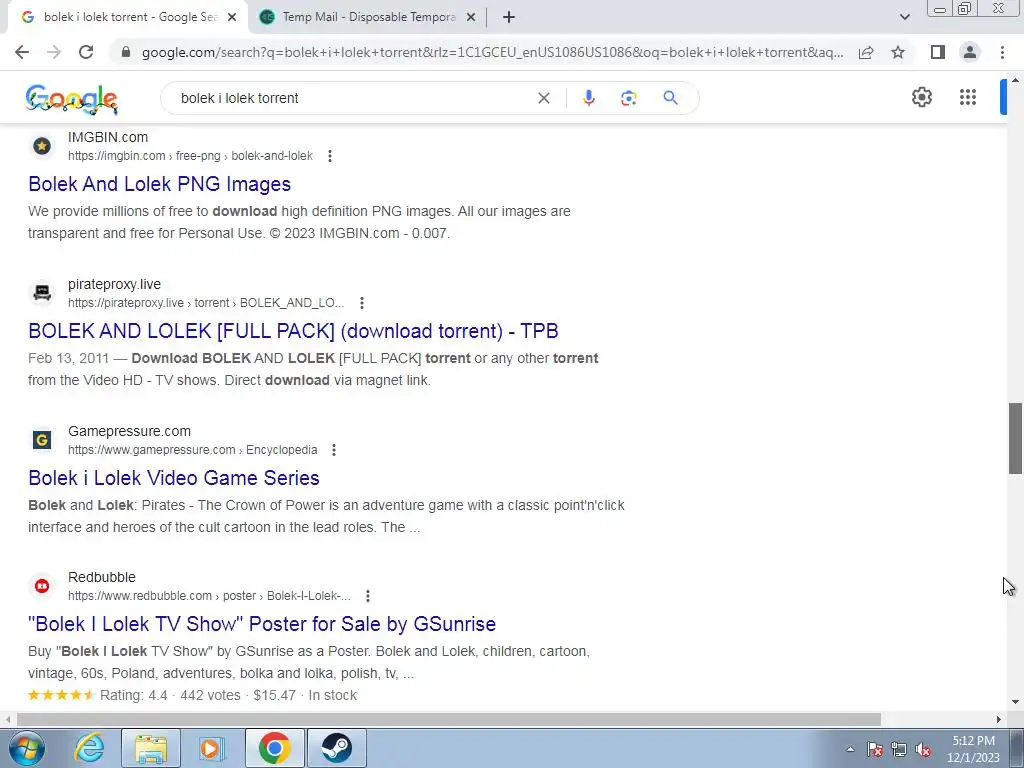Share this page from the address bar

click(x=866, y=52)
